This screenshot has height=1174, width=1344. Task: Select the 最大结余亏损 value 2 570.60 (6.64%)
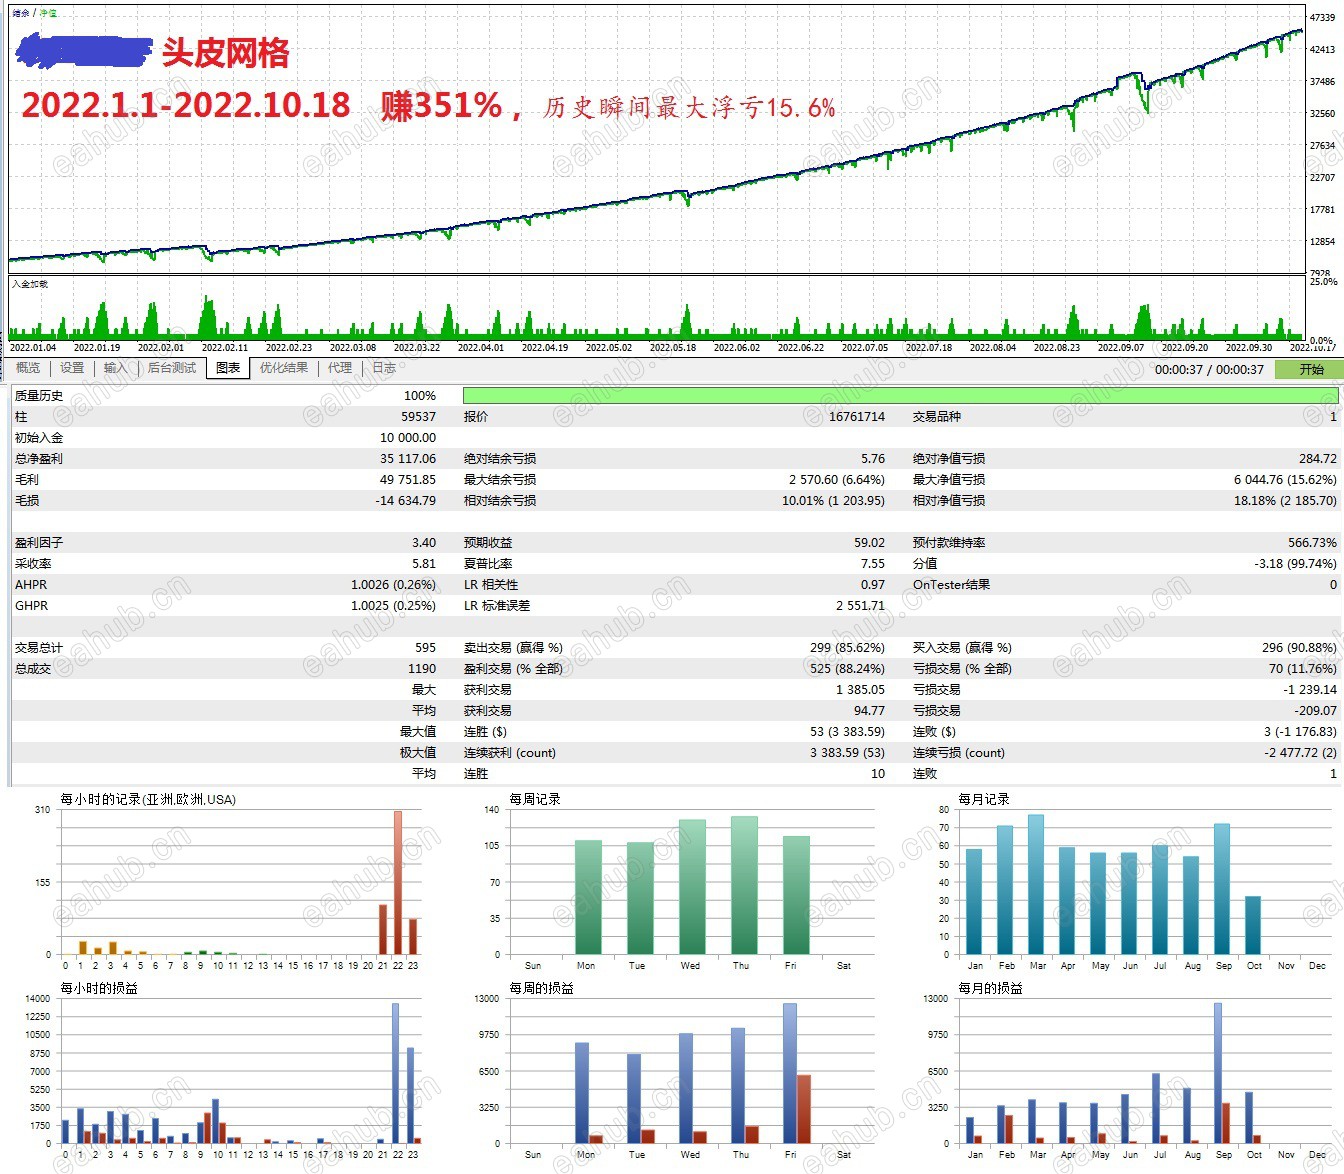837,480
